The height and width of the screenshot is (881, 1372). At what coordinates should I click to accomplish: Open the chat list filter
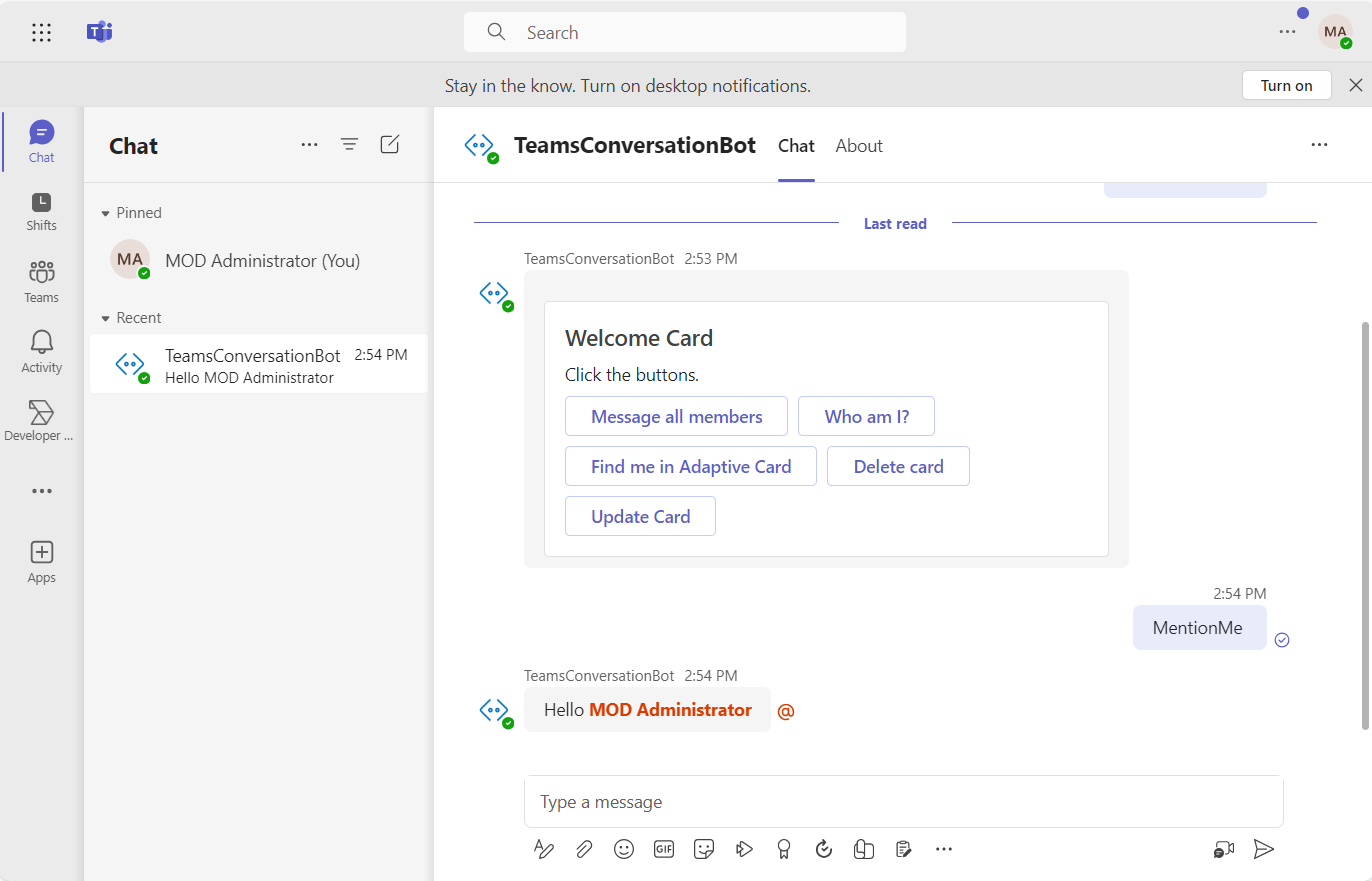click(349, 145)
